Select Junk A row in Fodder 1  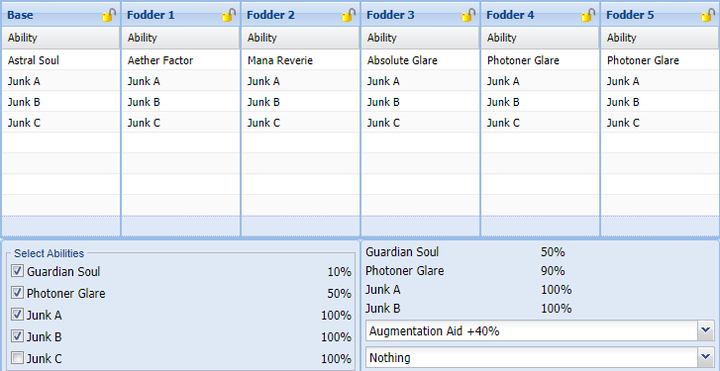[180, 81]
